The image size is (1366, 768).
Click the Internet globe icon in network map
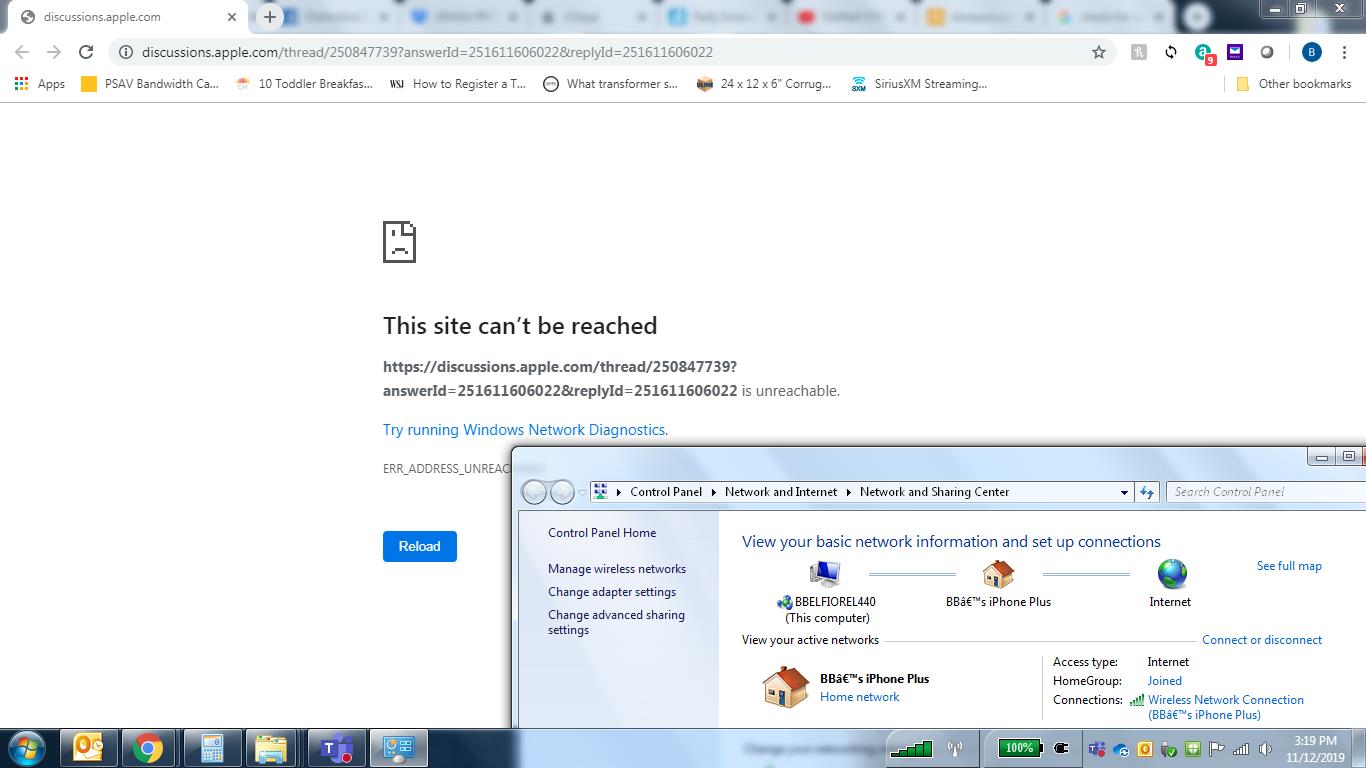point(1172,574)
